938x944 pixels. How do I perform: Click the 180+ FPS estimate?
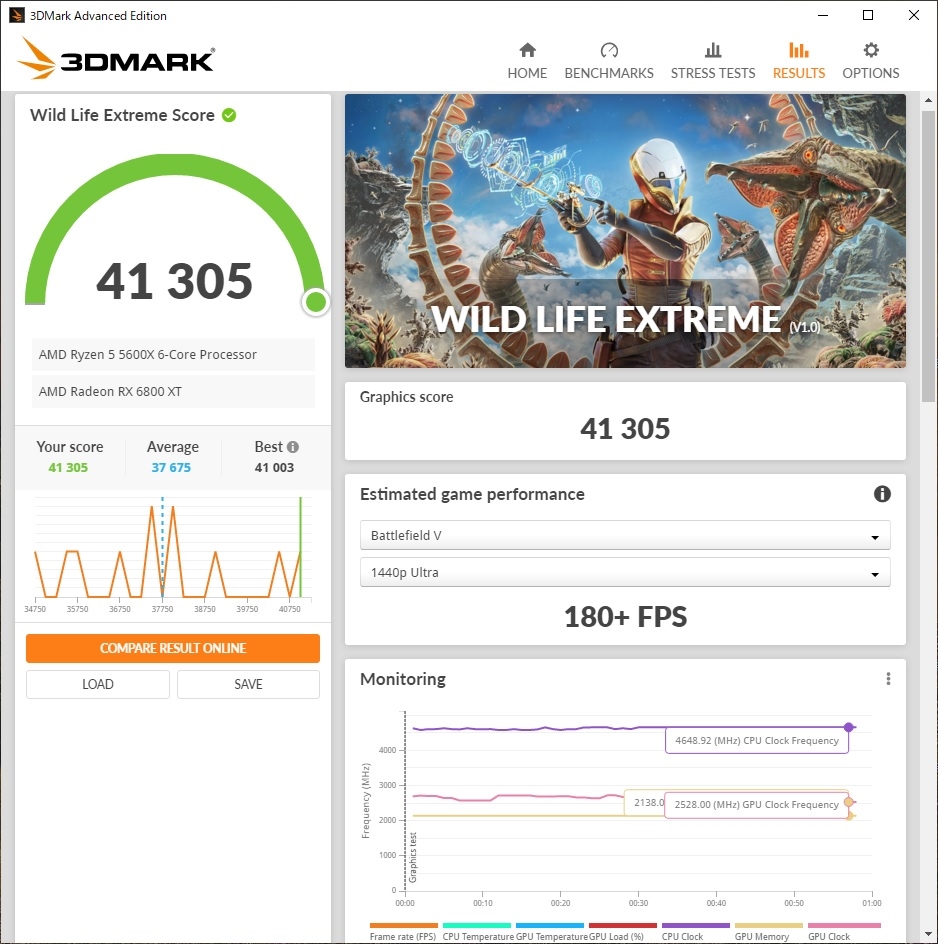626,616
